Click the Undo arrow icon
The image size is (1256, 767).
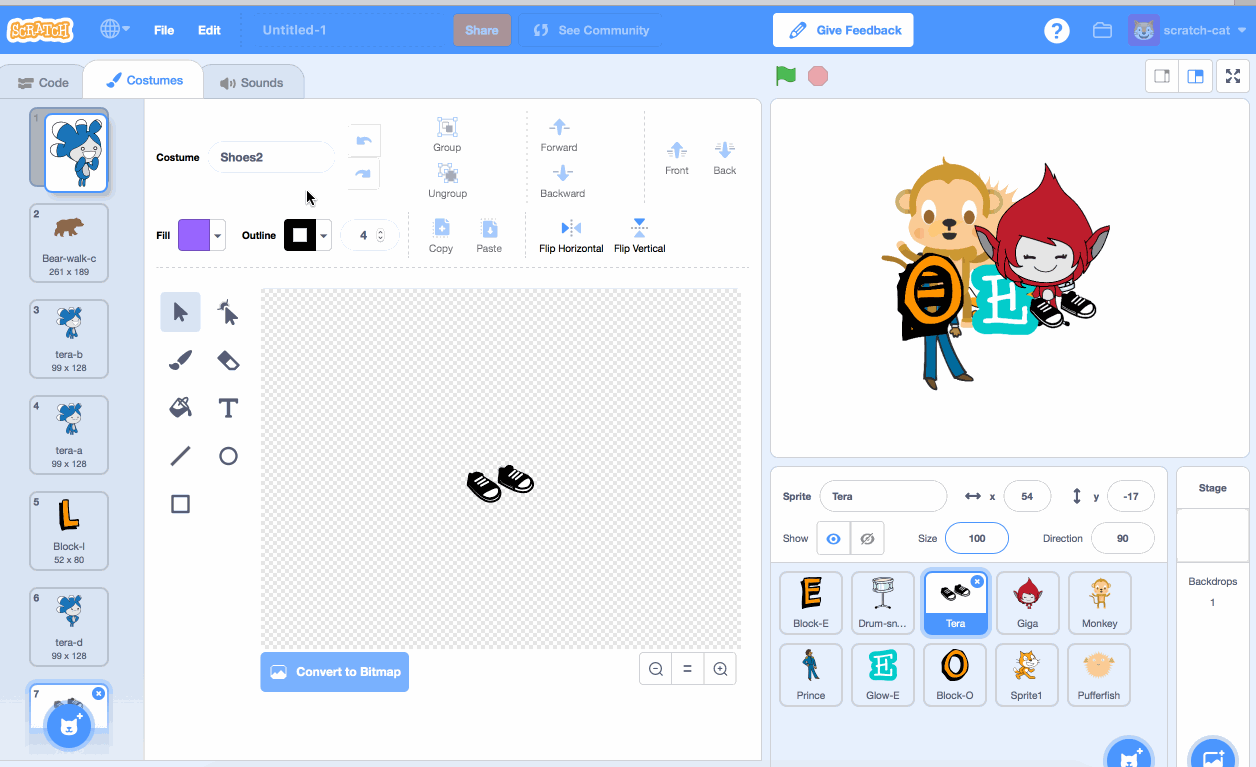coord(364,141)
